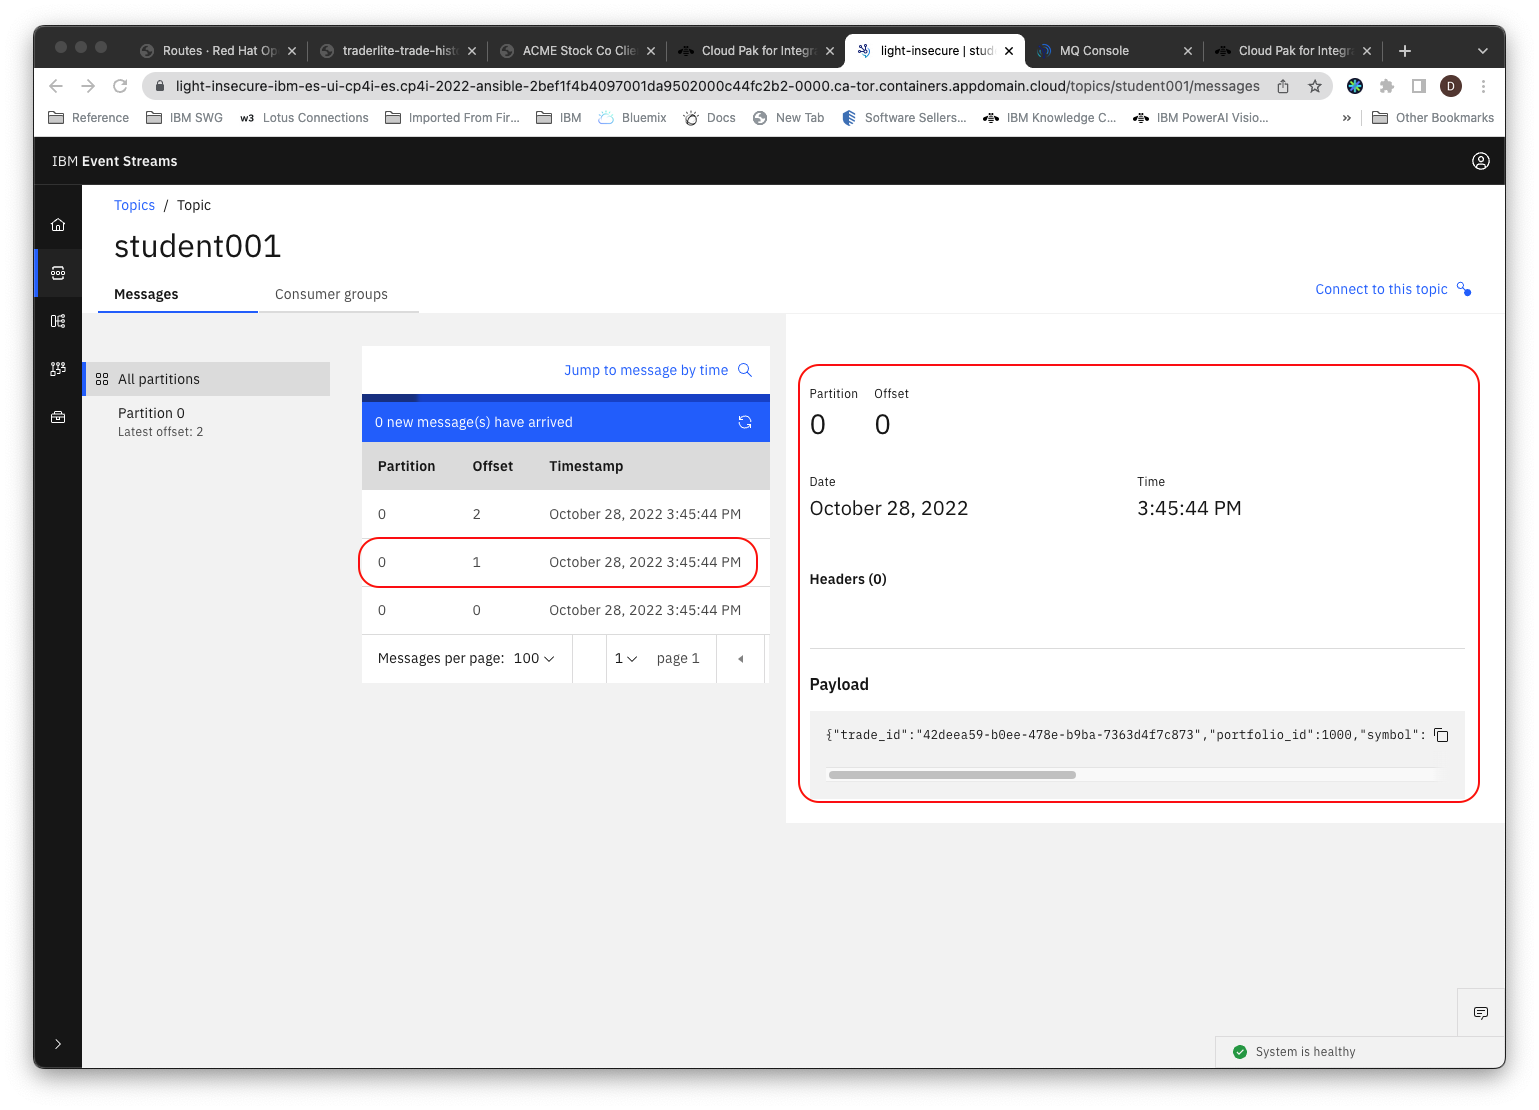
Task: Click the IBM Event Streams header title
Action: 115,161
